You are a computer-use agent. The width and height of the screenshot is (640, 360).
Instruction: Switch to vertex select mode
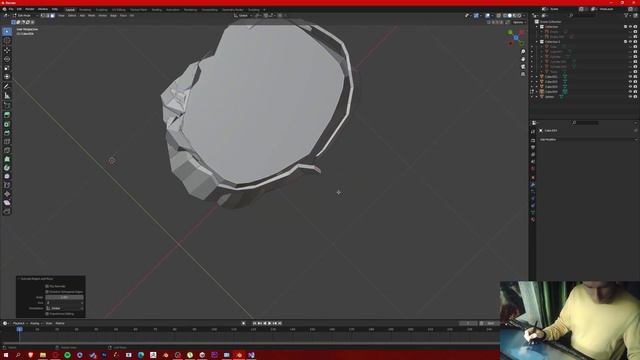pos(43,16)
